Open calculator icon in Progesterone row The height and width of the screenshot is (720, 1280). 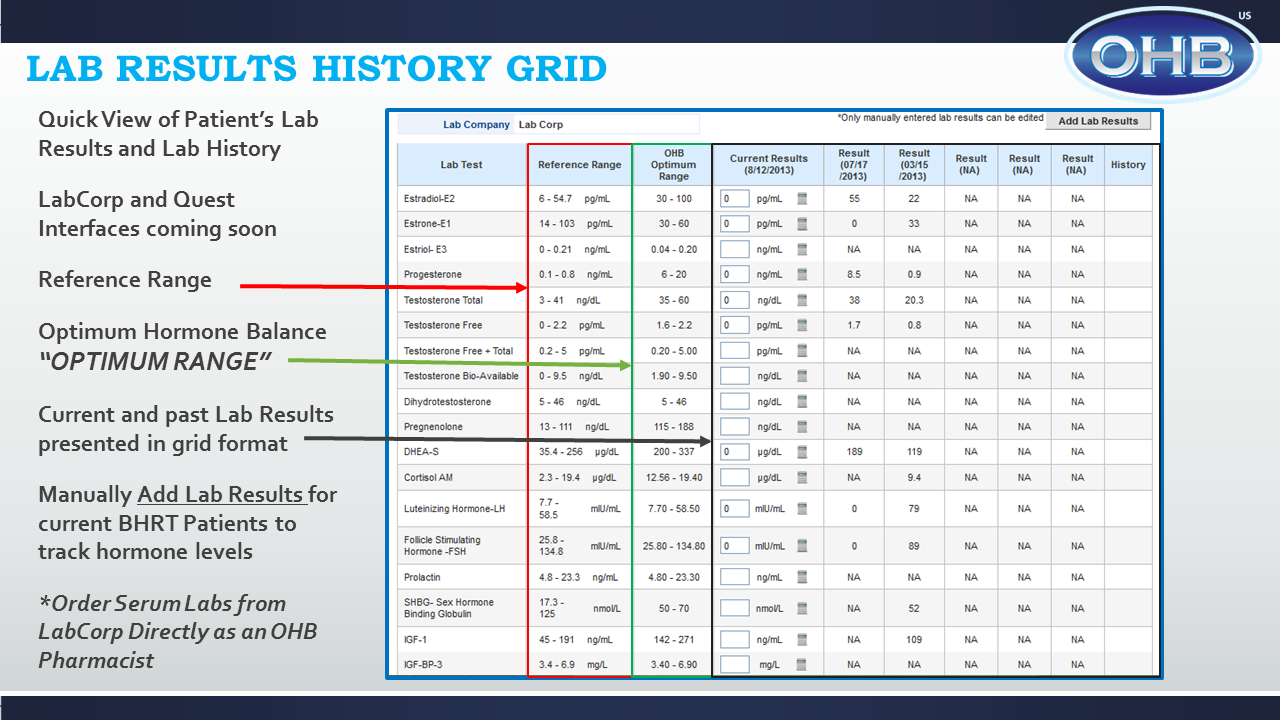click(x=802, y=275)
